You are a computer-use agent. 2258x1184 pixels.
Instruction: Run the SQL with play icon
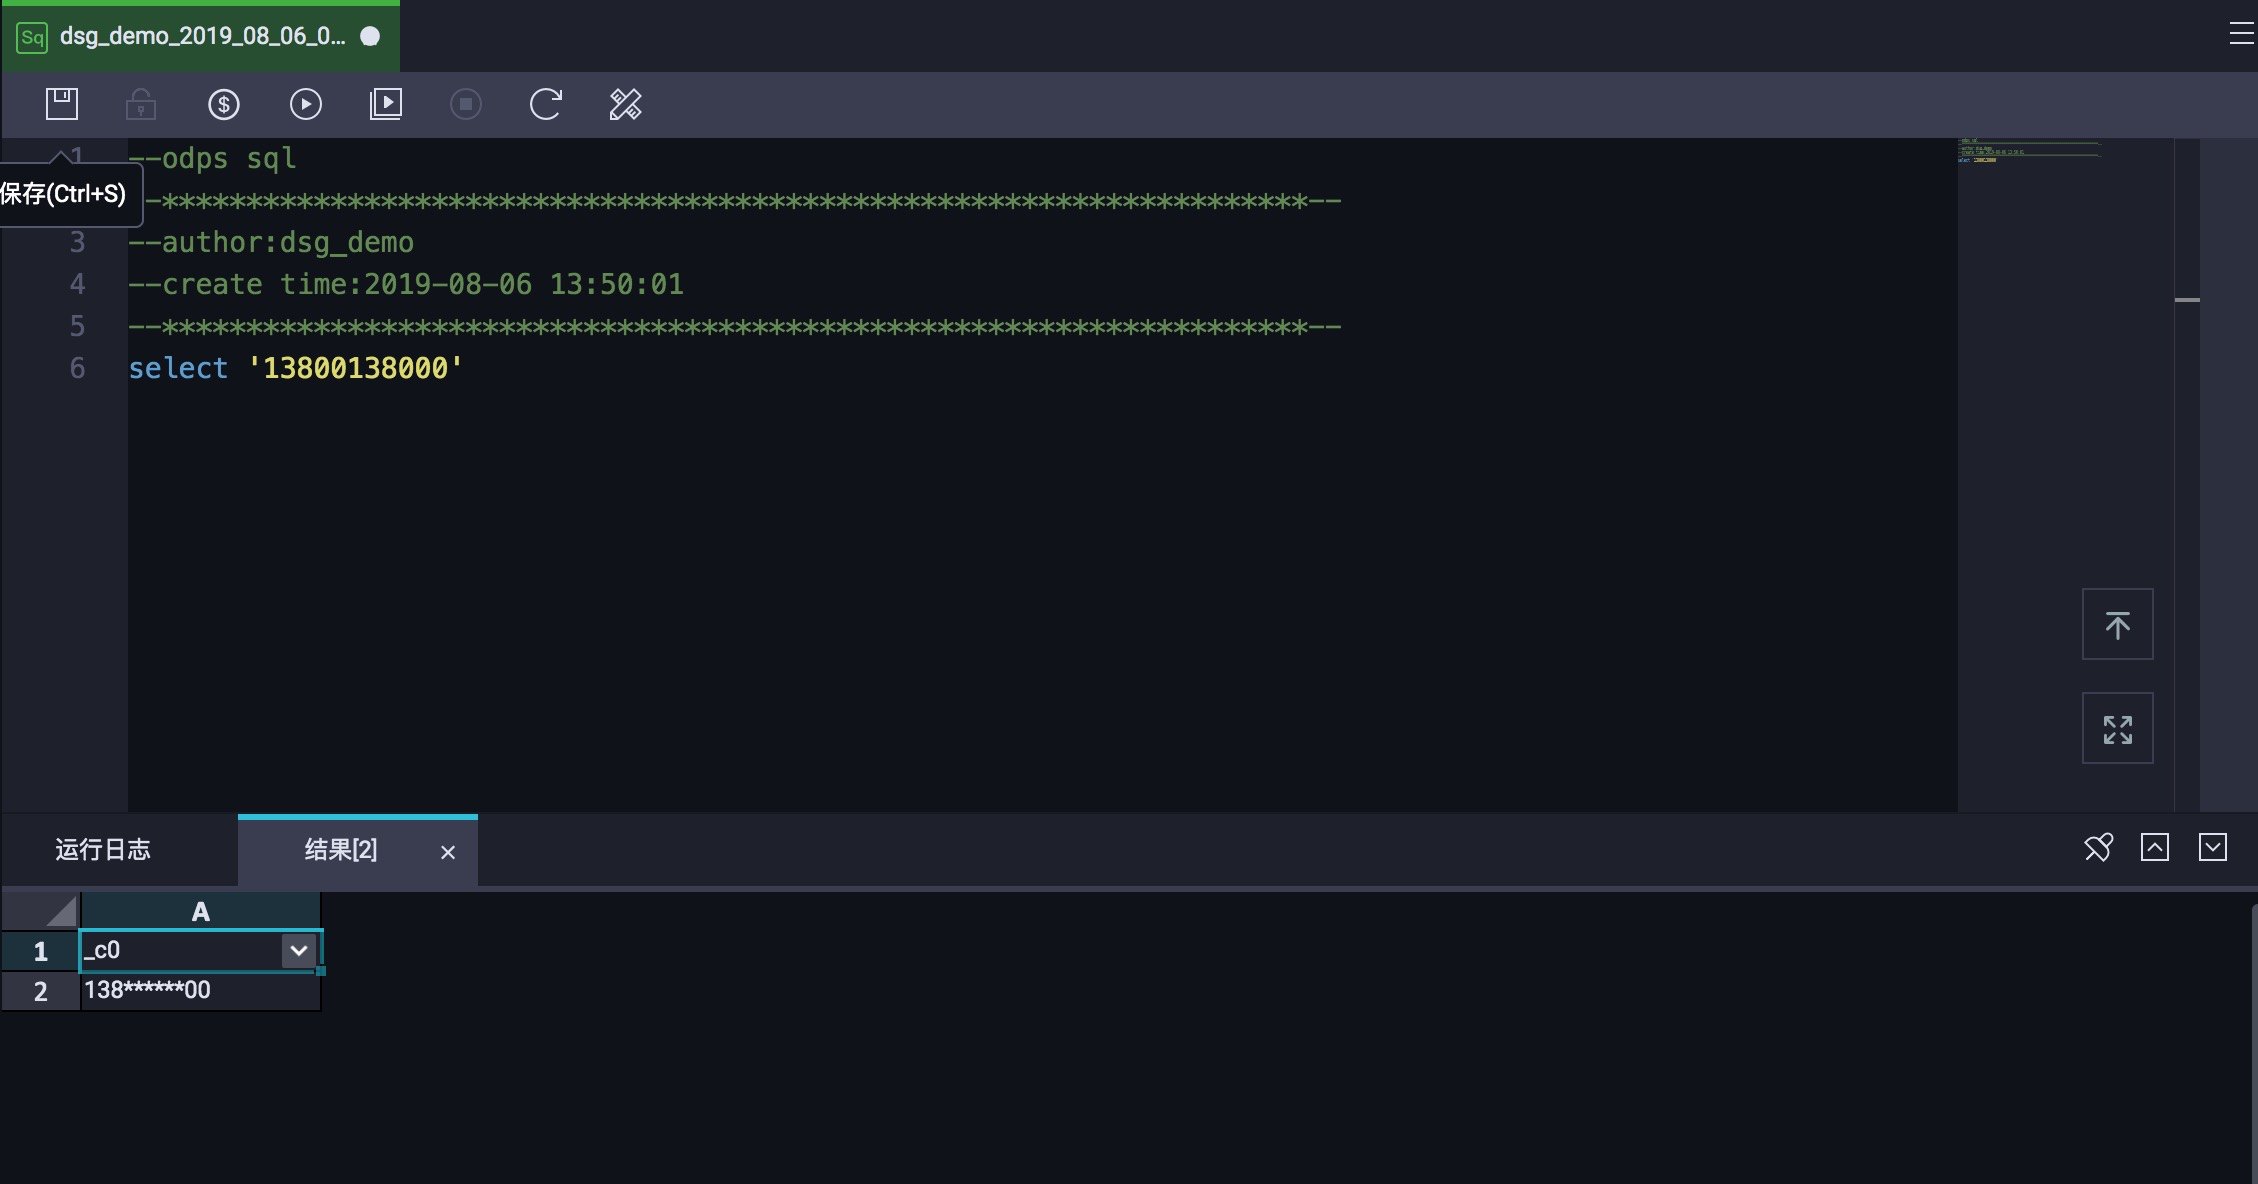click(x=305, y=104)
